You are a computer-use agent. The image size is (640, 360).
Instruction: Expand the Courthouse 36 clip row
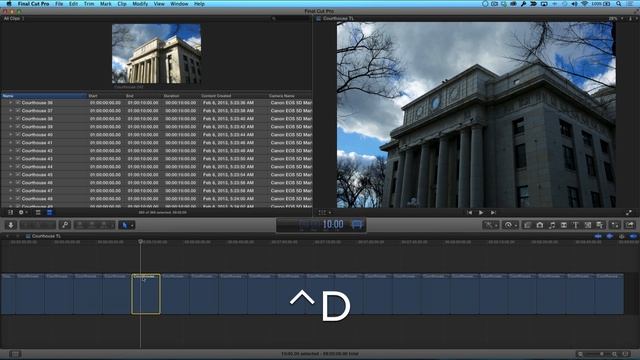coord(11,103)
